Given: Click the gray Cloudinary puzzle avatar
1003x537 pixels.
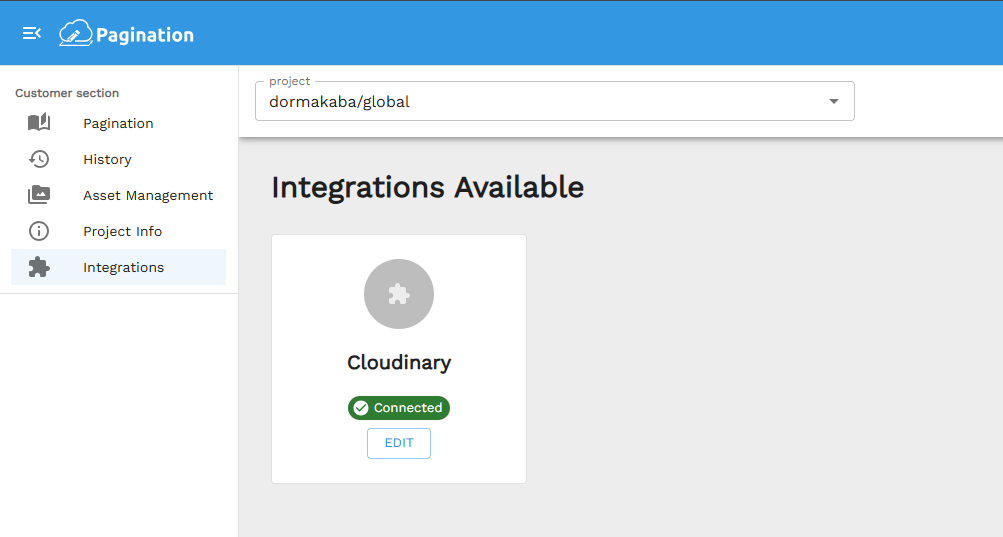Looking at the screenshot, I should pyautogui.click(x=399, y=294).
